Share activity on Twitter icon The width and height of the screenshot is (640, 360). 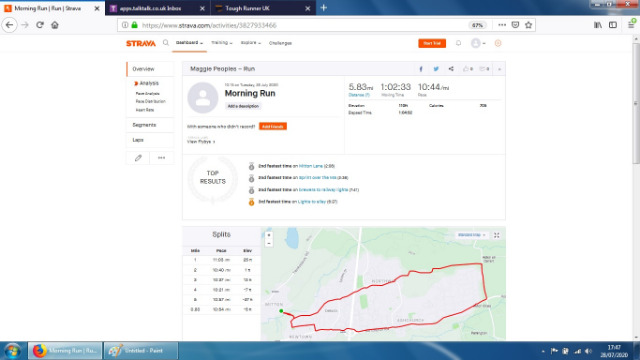pyautogui.click(x=436, y=69)
